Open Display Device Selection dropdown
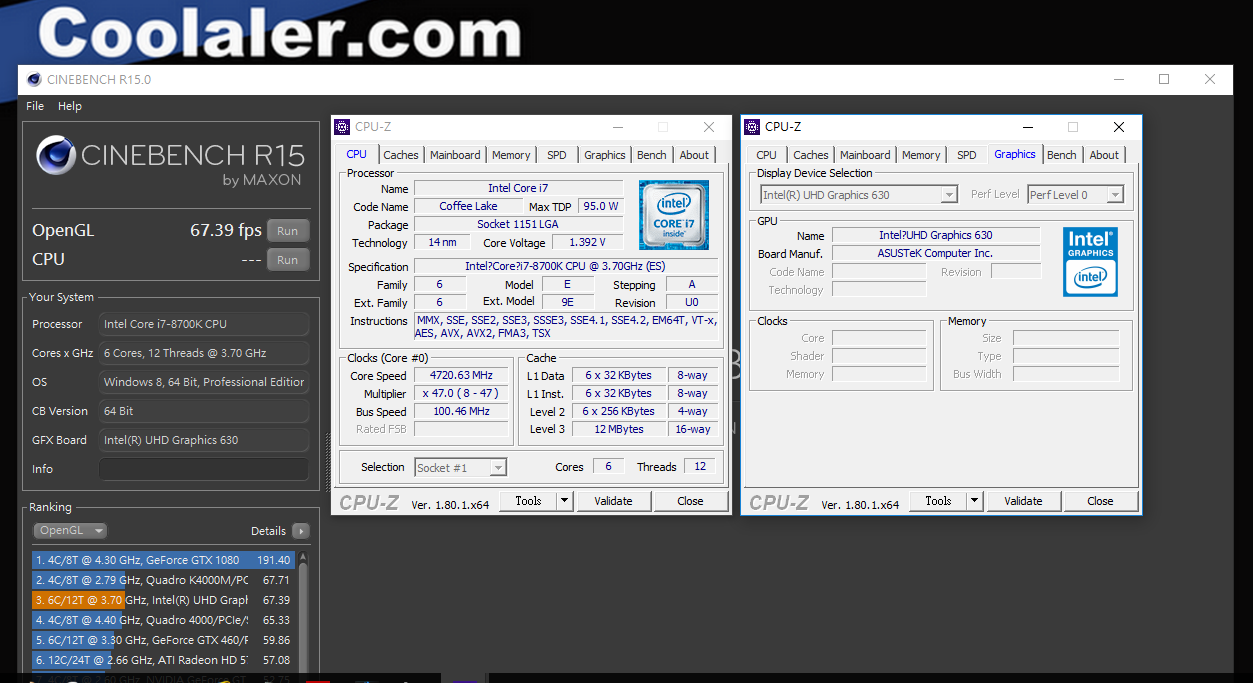1253x683 pixels. (859, 195)
